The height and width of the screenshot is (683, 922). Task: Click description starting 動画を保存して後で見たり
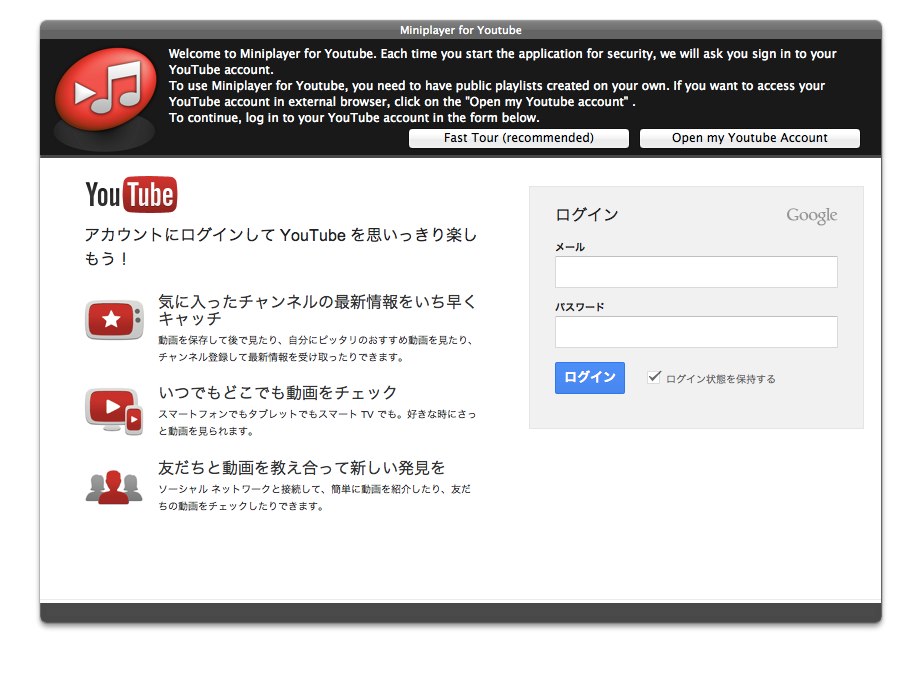coord(316,349)
